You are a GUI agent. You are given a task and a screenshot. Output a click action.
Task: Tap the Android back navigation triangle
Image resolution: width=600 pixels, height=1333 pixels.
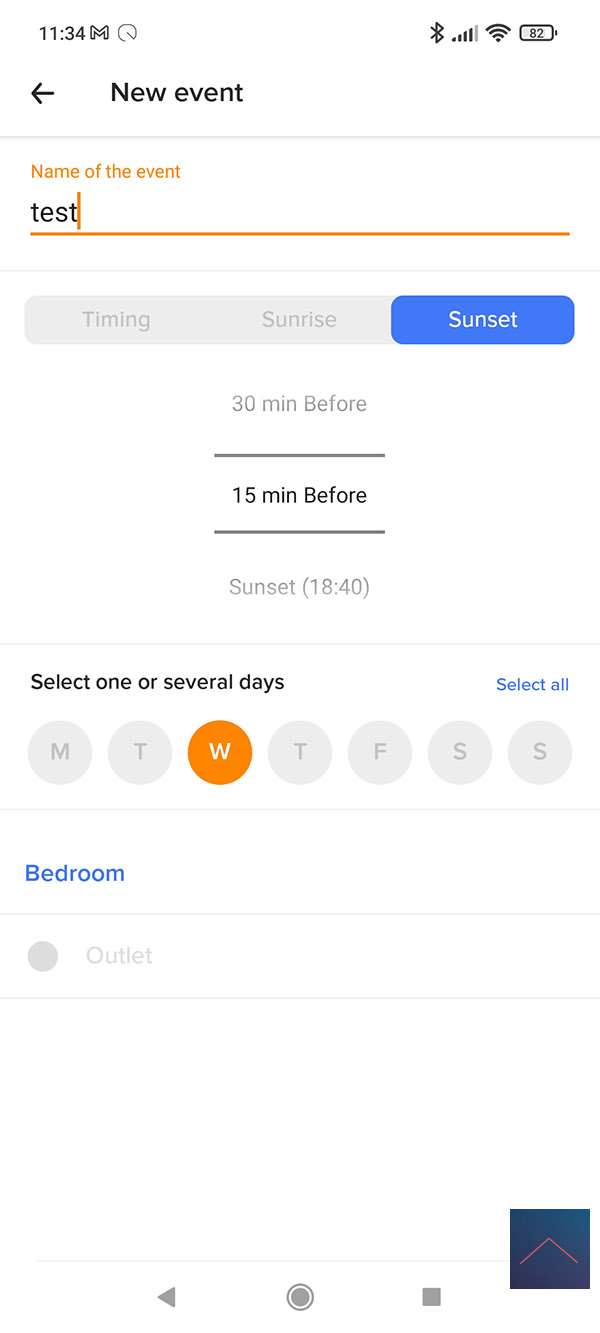(166, 1297)
